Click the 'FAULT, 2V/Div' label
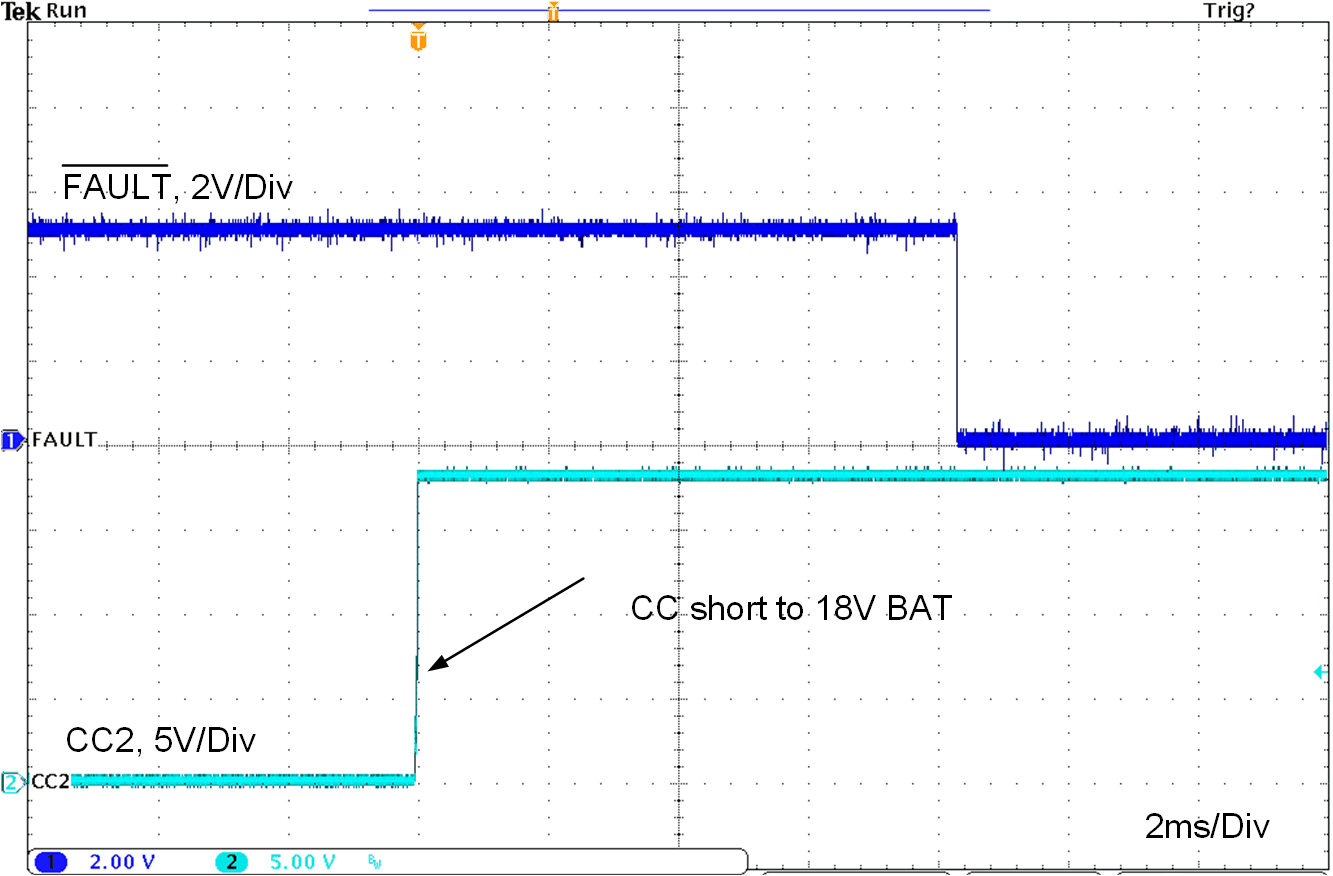1333x876 pixels. [177, 185]
